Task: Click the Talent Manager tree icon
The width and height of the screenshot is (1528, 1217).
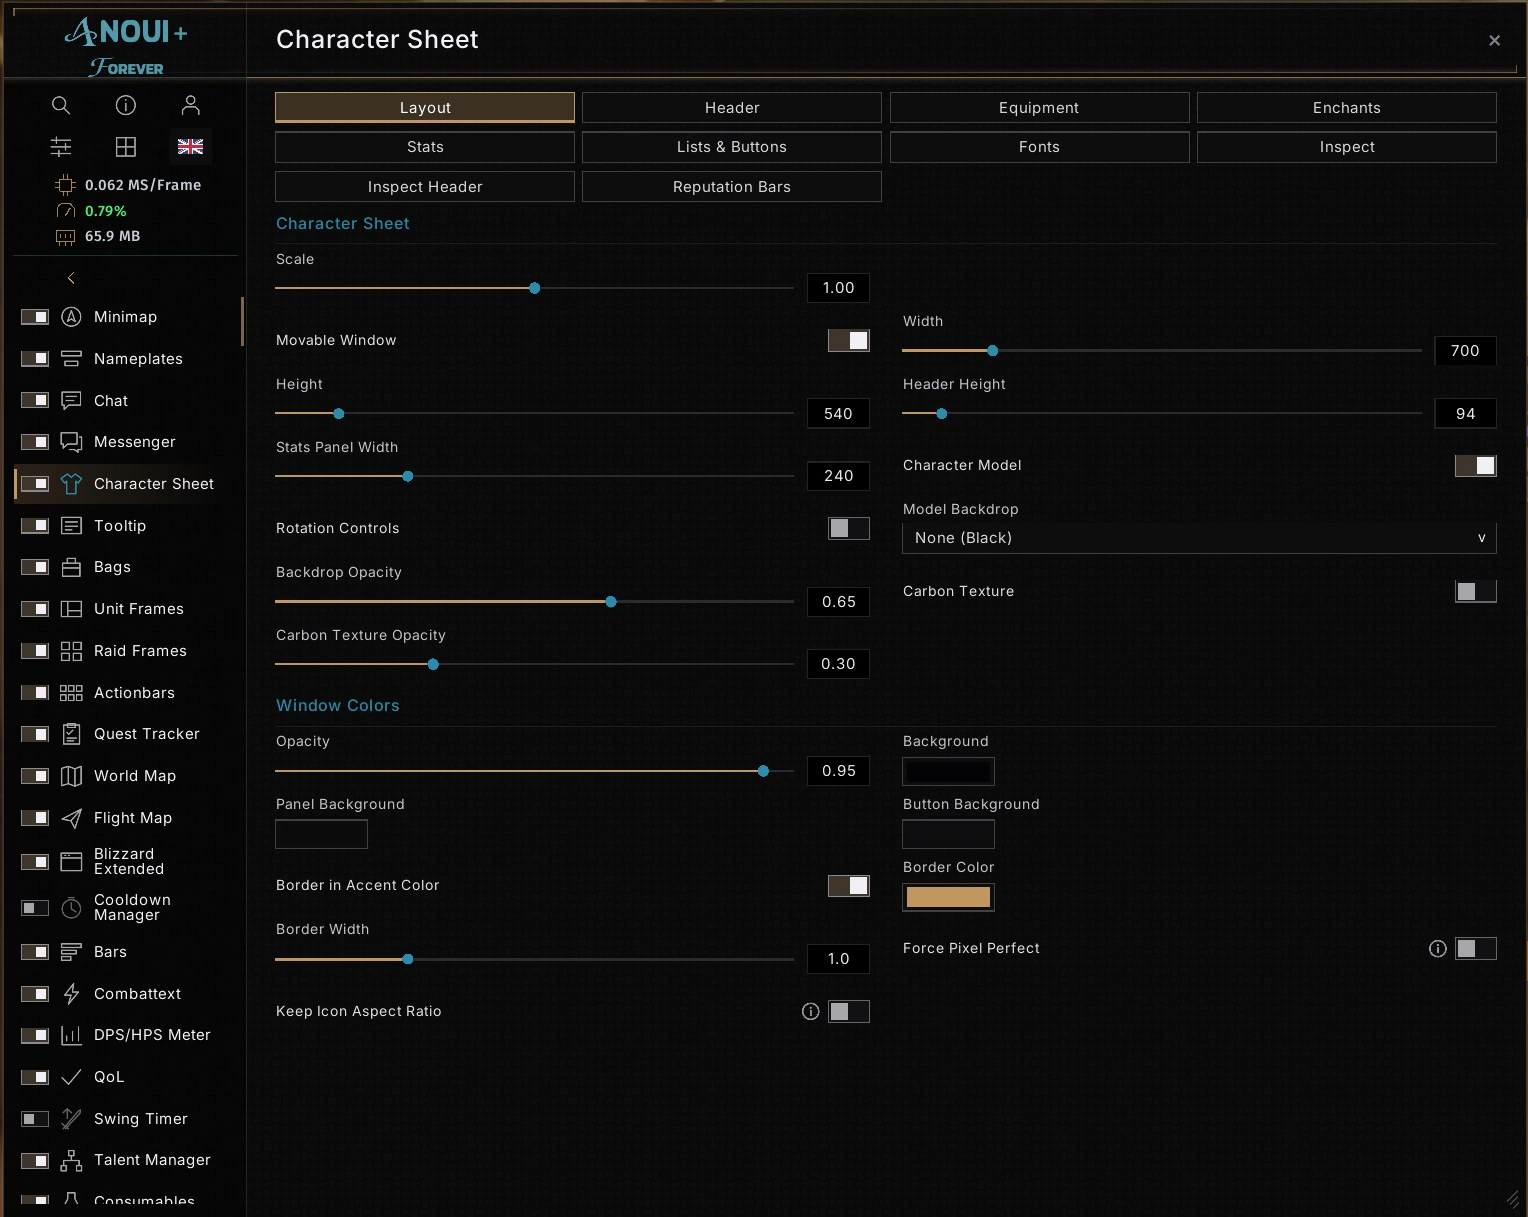Action: pyautogui.click(x=71, y=1160)
